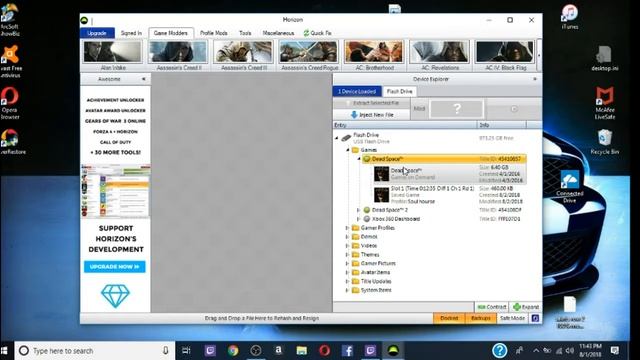The height and width of the screenshot is (360, 640).
Task: Click the Type here to search box
Action: [95, 351]
